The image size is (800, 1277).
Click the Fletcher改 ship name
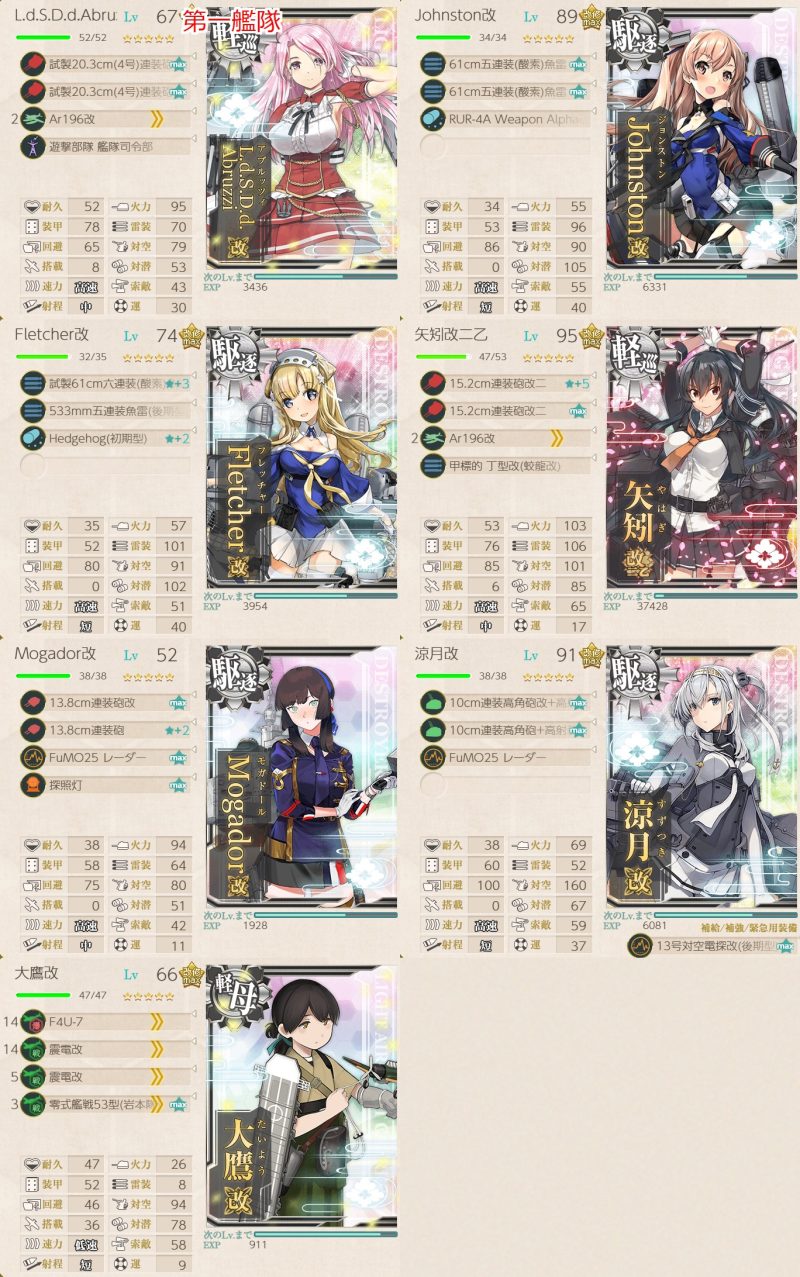click(x=55, y=335)
